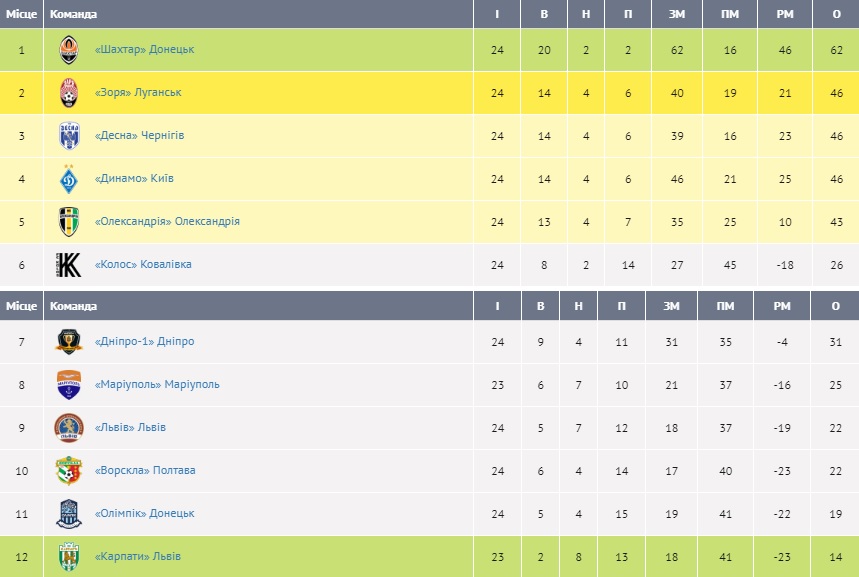Open the «Динамо» Київ team link
859x577 pixels.
134,178
